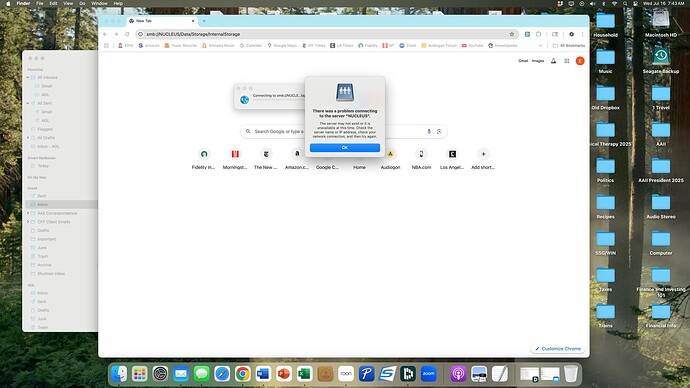Open the Window menu in menu bar
Viewport: 690px width, 388px height.
tap(99, 3)
